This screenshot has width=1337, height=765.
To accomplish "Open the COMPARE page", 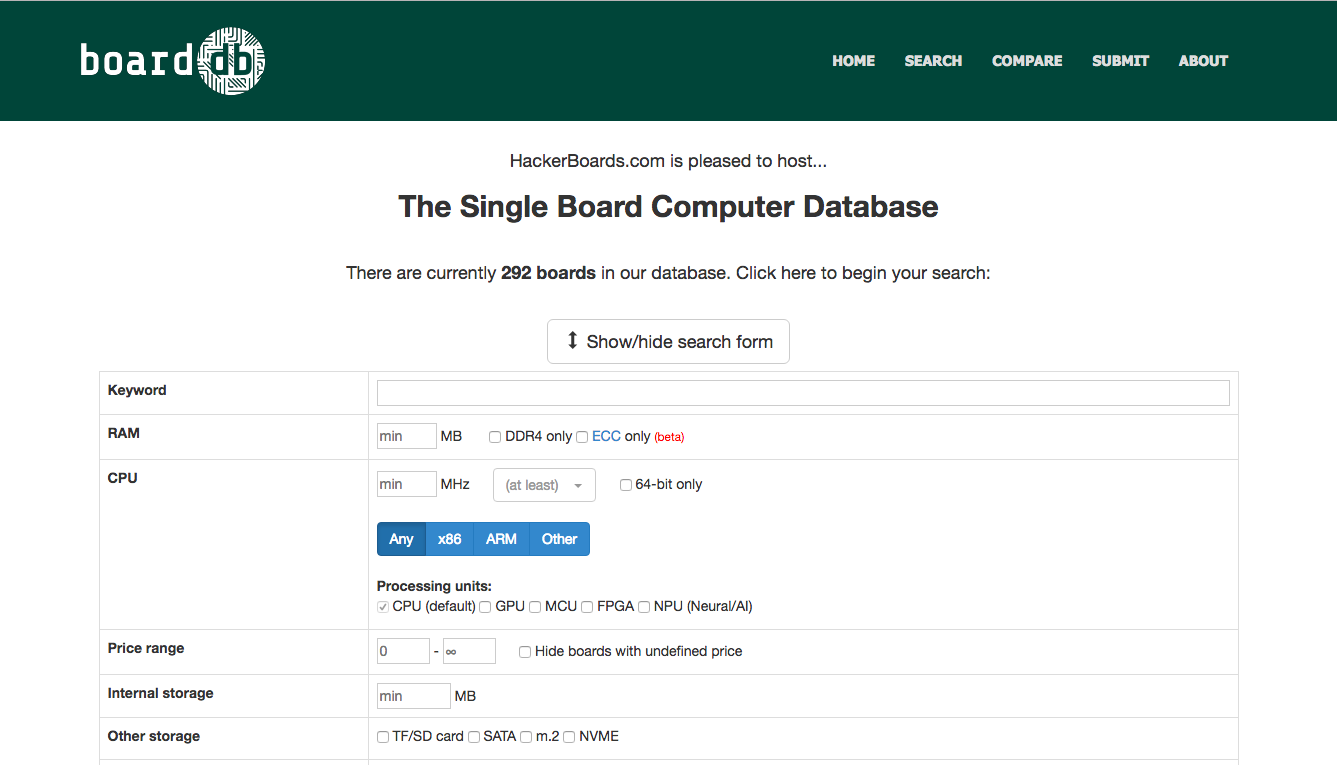I will pos(1027,60).
